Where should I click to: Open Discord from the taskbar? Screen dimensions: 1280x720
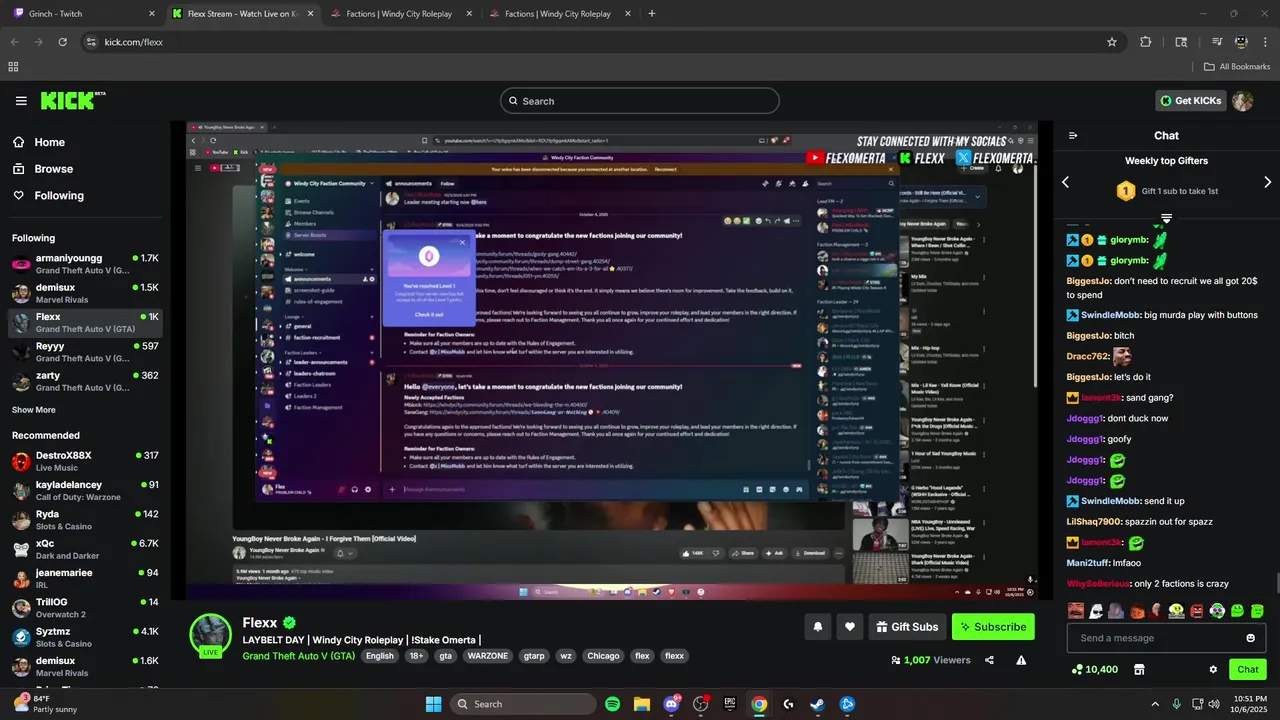click(671, 704)
